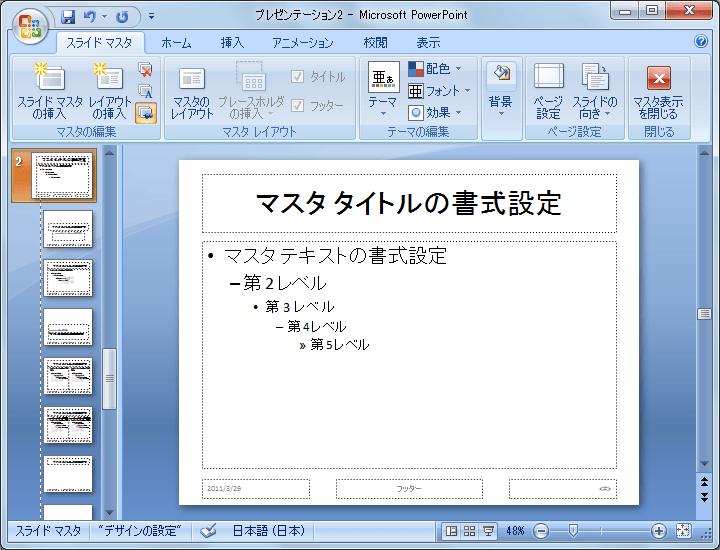Viewport: 720px width, 550px height.
Task: Open マスタのレイアウト dialog
Action: tap(191, 93)
